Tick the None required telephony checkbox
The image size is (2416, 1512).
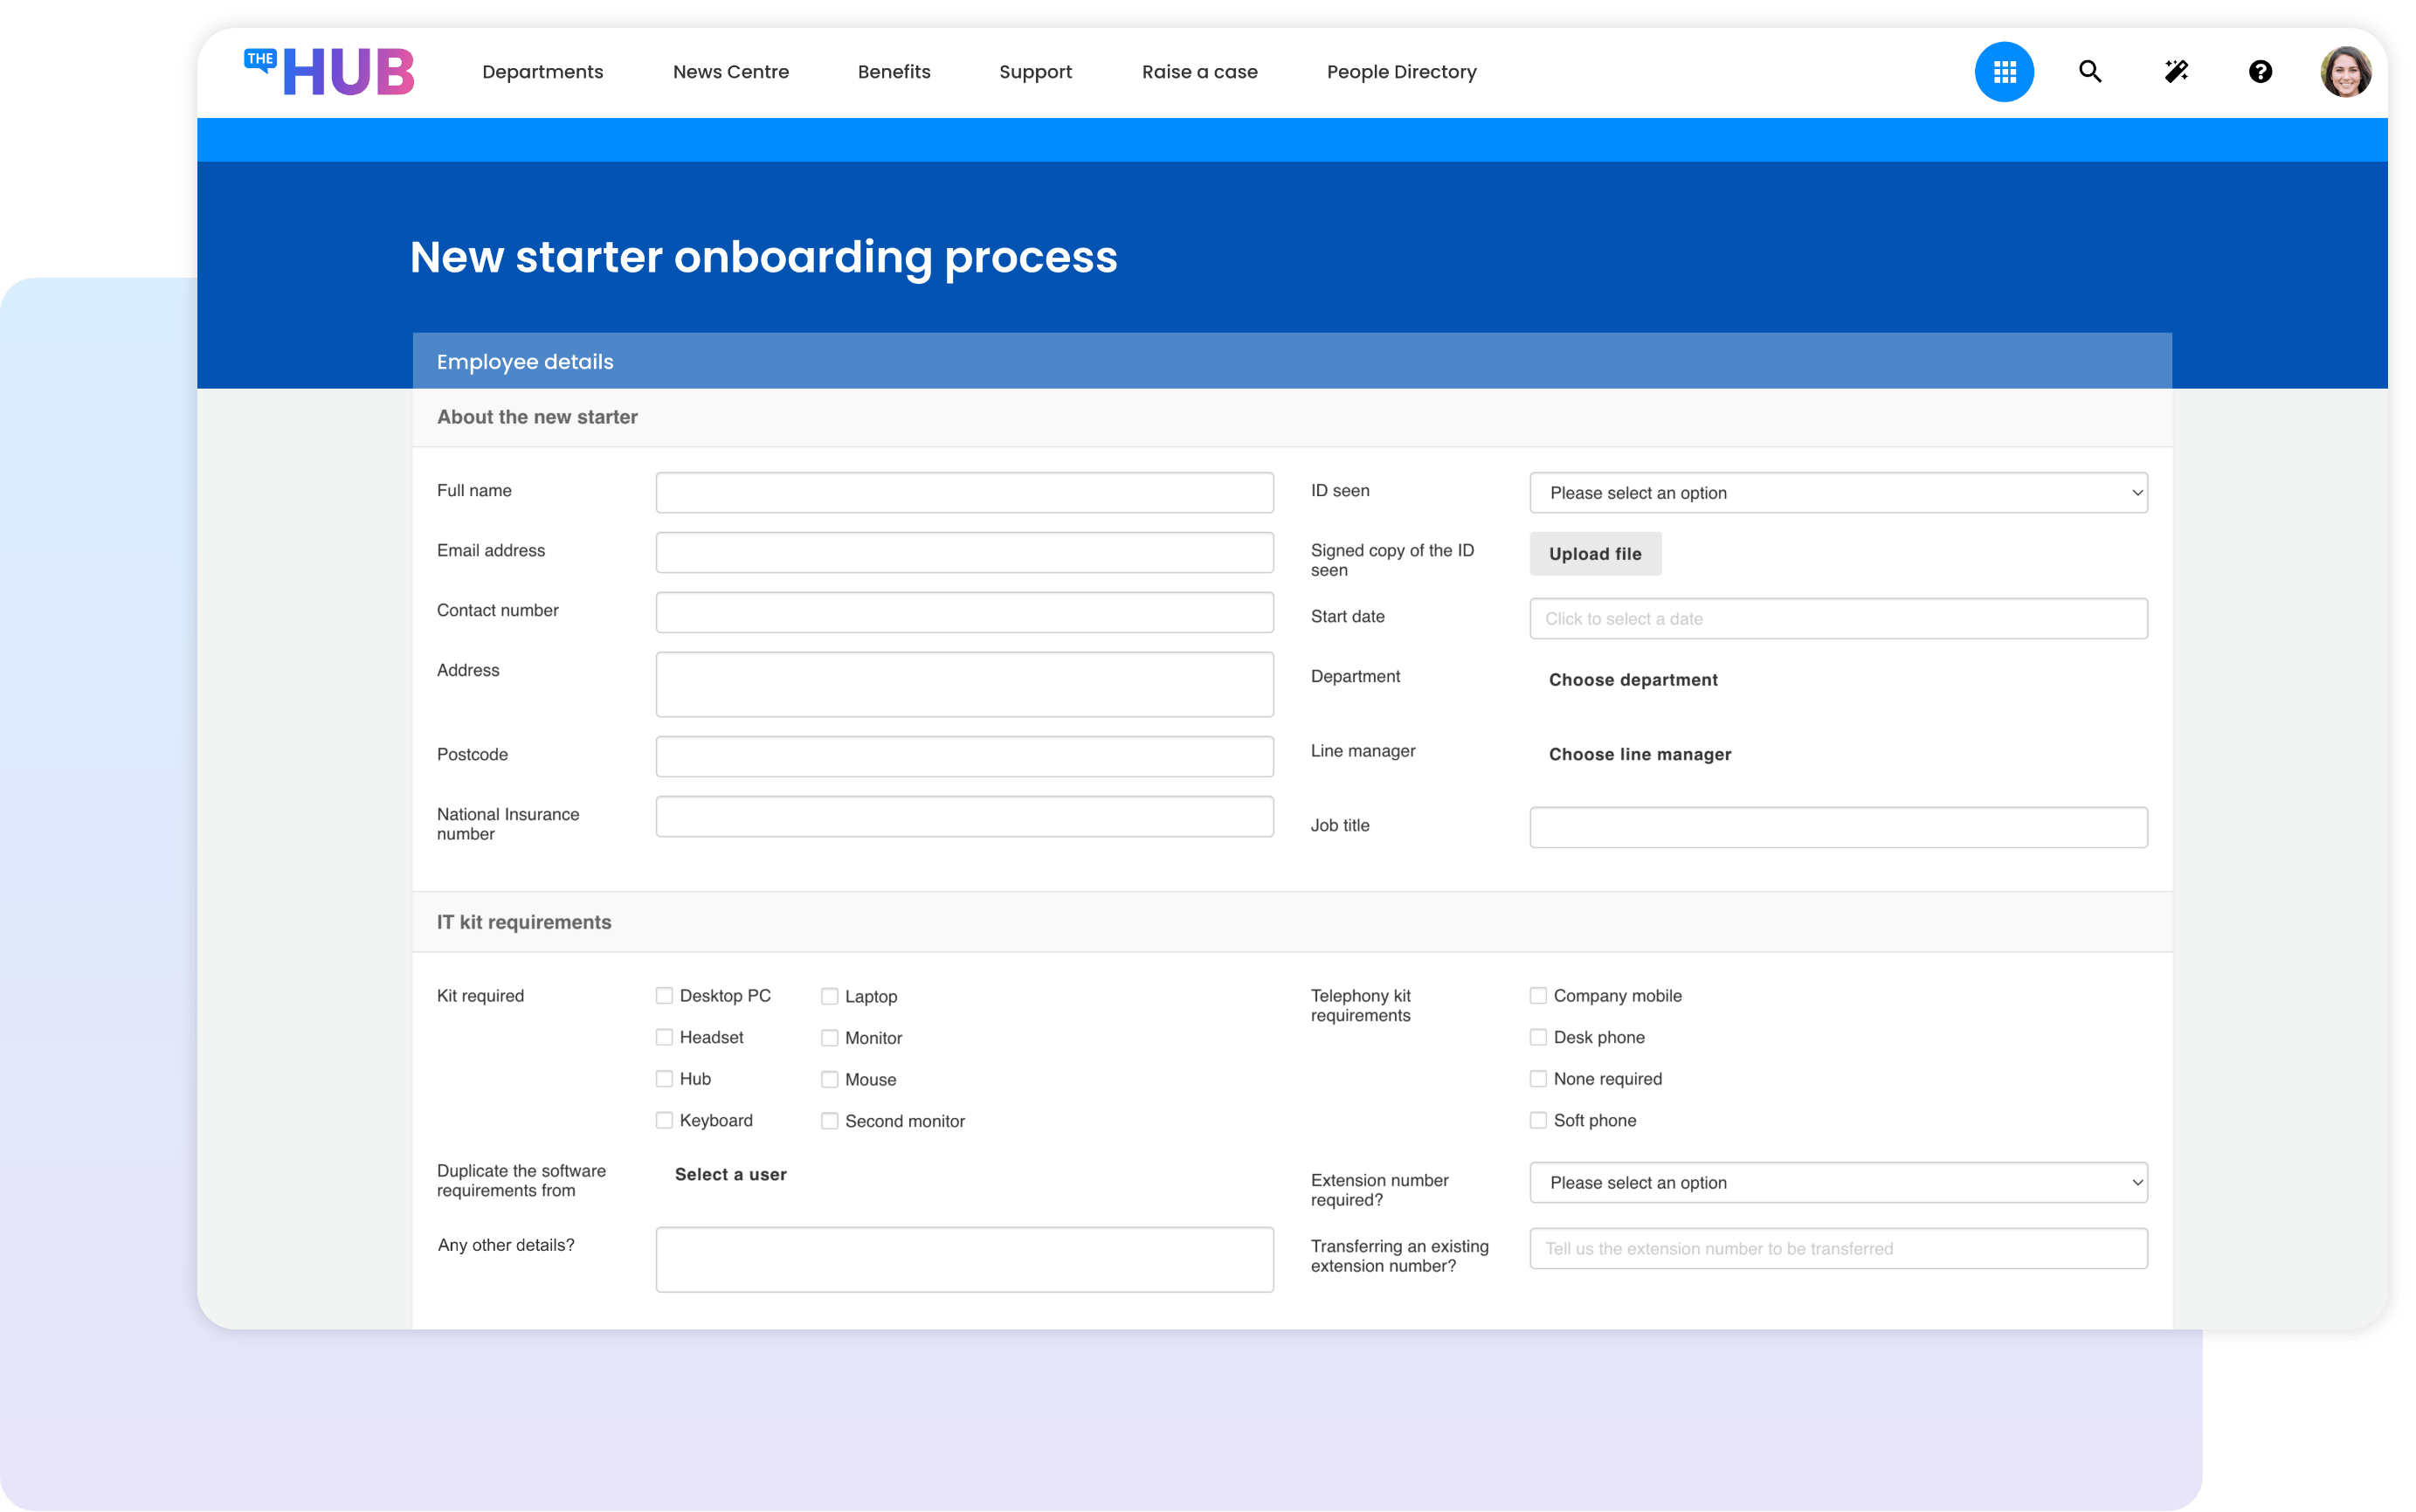point(1538,1079)
